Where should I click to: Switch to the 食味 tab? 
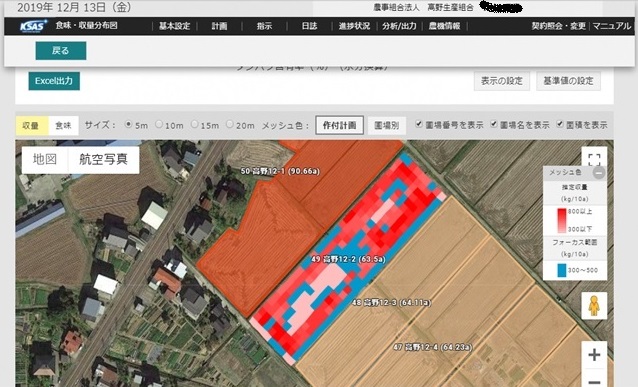click(x=63, y=125)
